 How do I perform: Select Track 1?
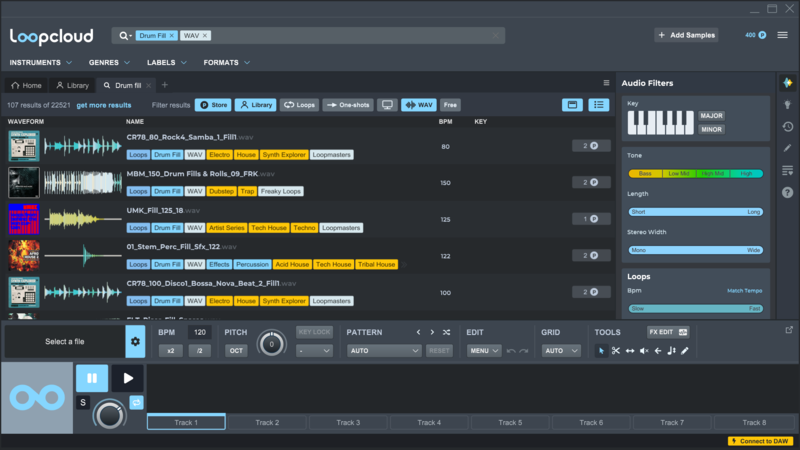[186, 422]
